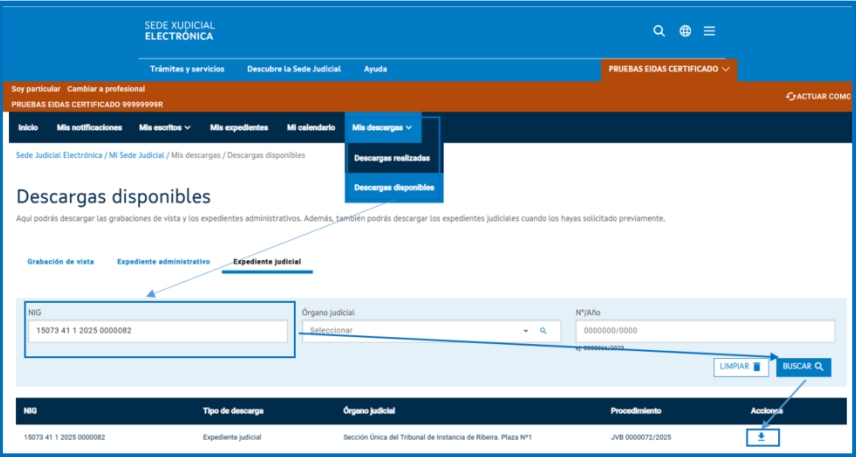Viewport: 856px width, 457px height.
Task: Open the Órgano judicial Seleccionar dropdown
Action: [420, 330]
